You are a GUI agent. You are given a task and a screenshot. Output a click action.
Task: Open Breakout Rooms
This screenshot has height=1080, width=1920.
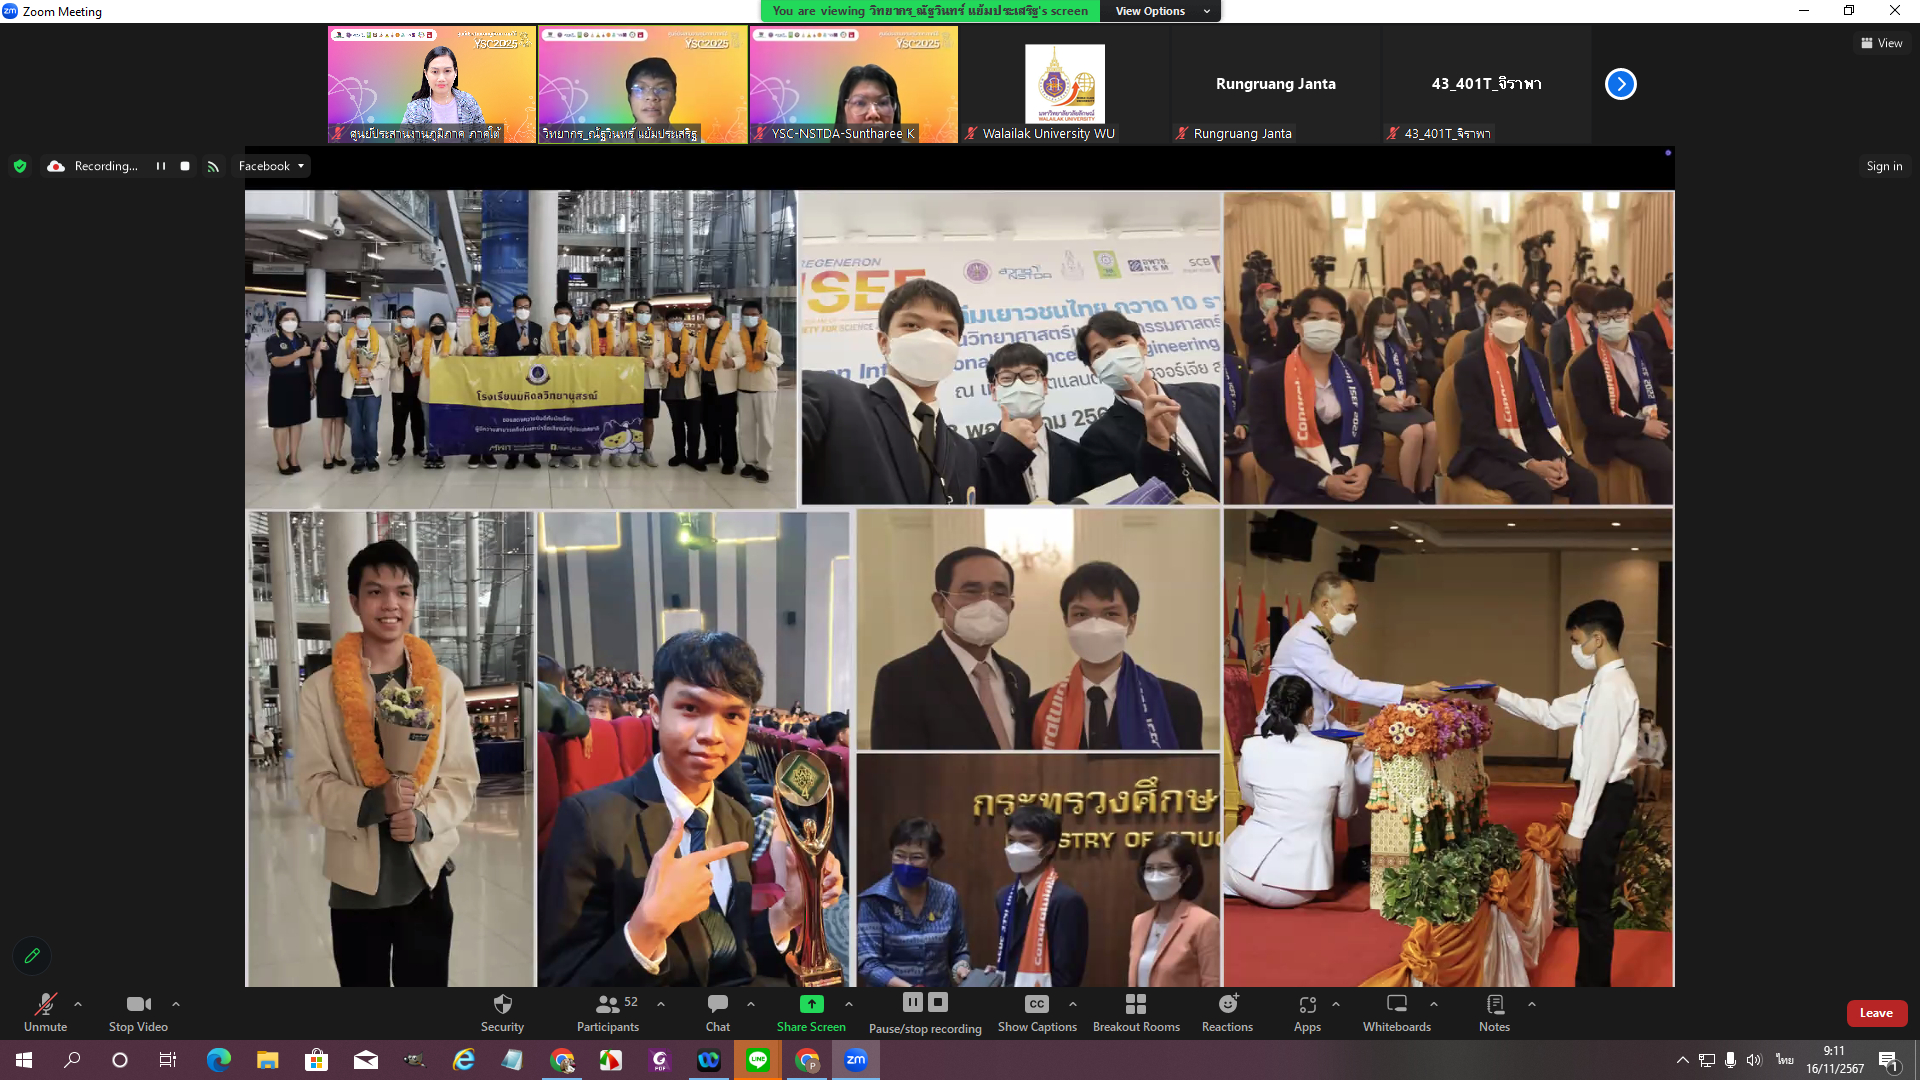(1136, 1004)
